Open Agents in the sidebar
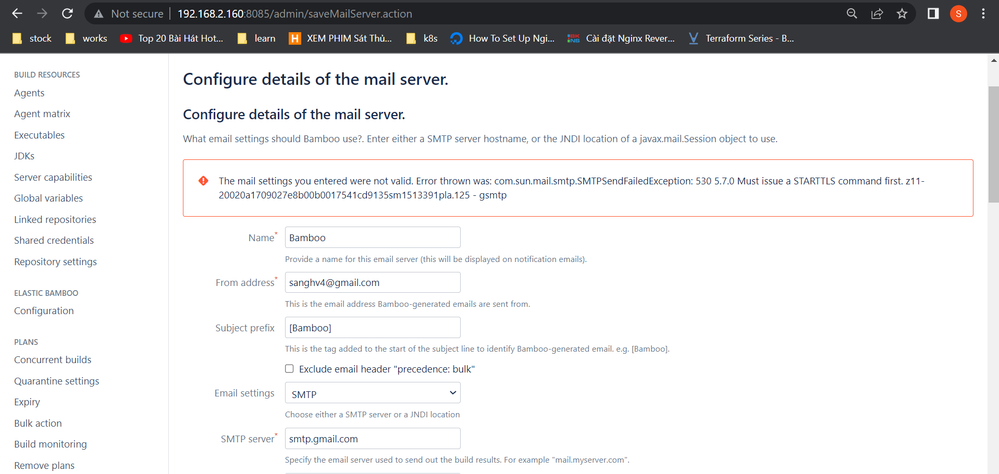 coord(29,93)
